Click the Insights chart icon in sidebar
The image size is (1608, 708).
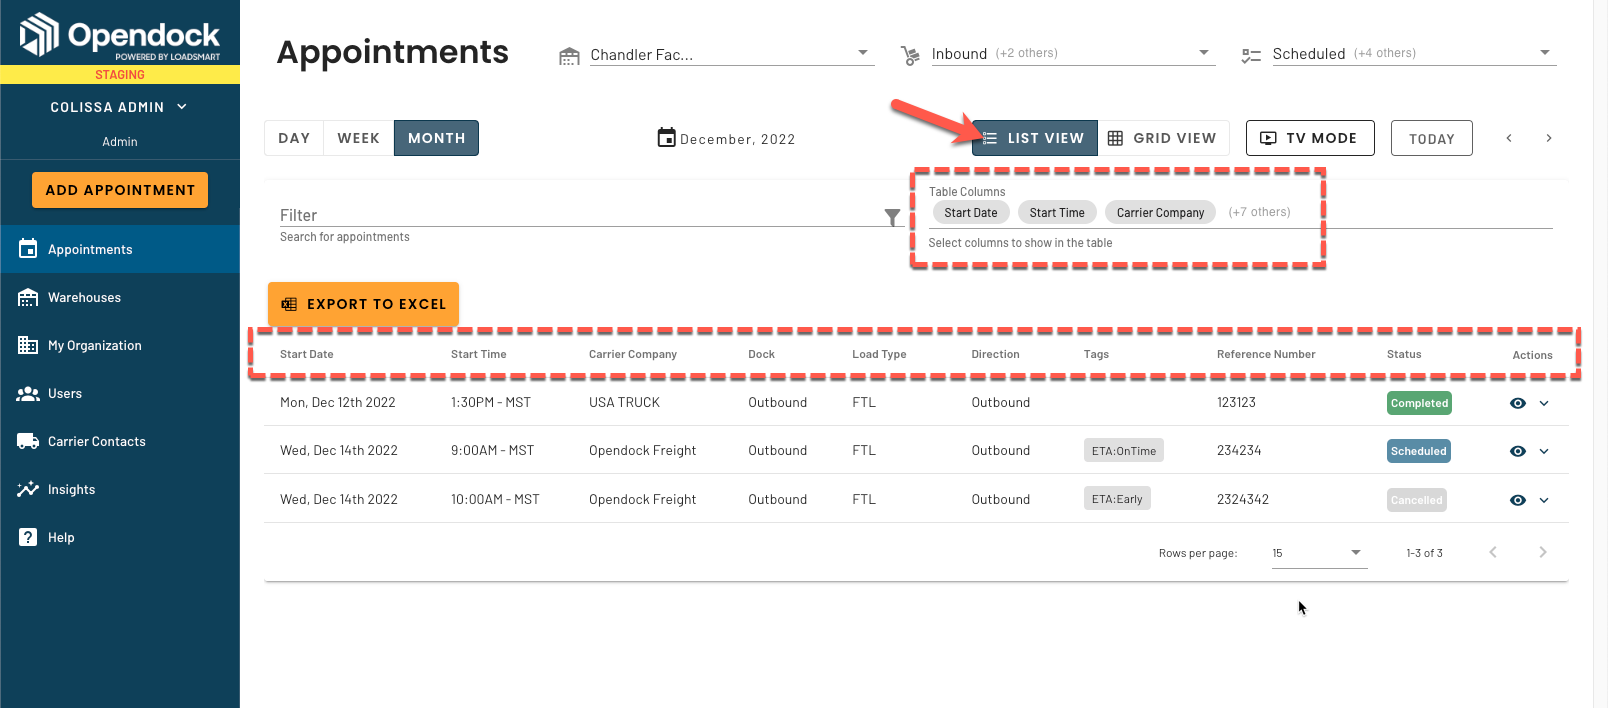coord(28,489)
